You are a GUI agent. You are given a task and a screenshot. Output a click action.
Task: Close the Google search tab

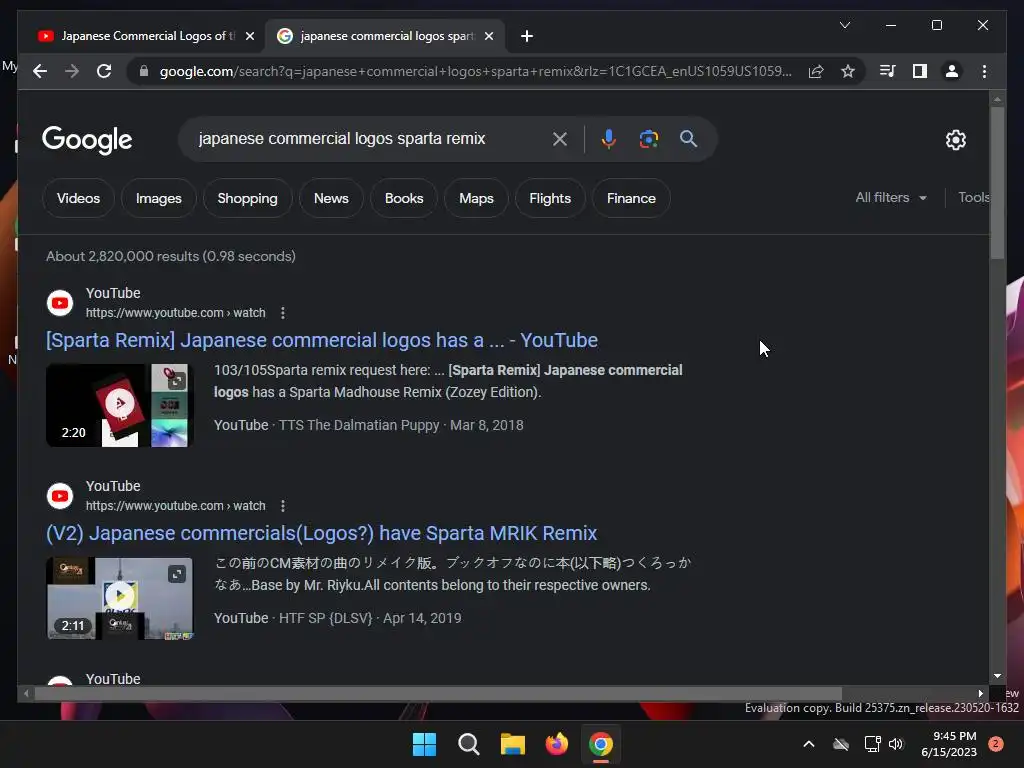tap(488, 36)
